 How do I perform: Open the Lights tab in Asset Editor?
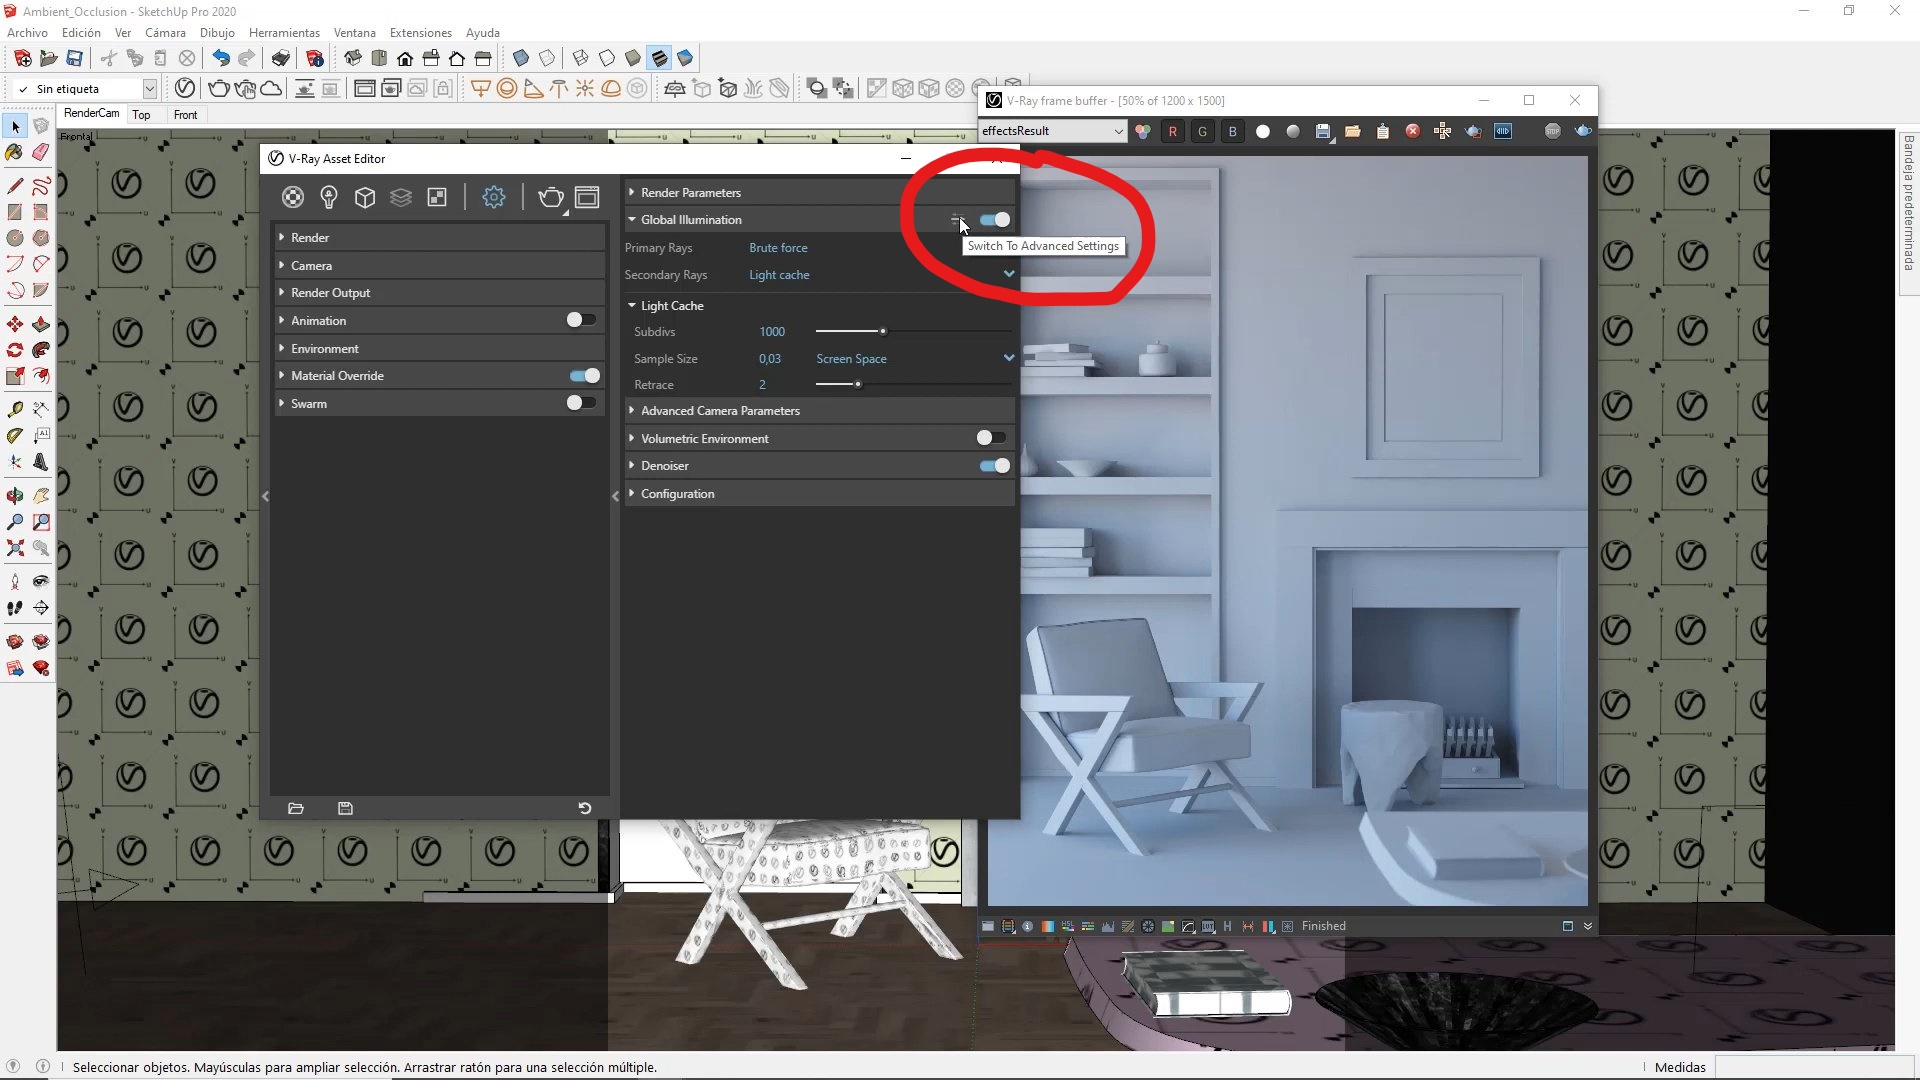coord(329,197)
